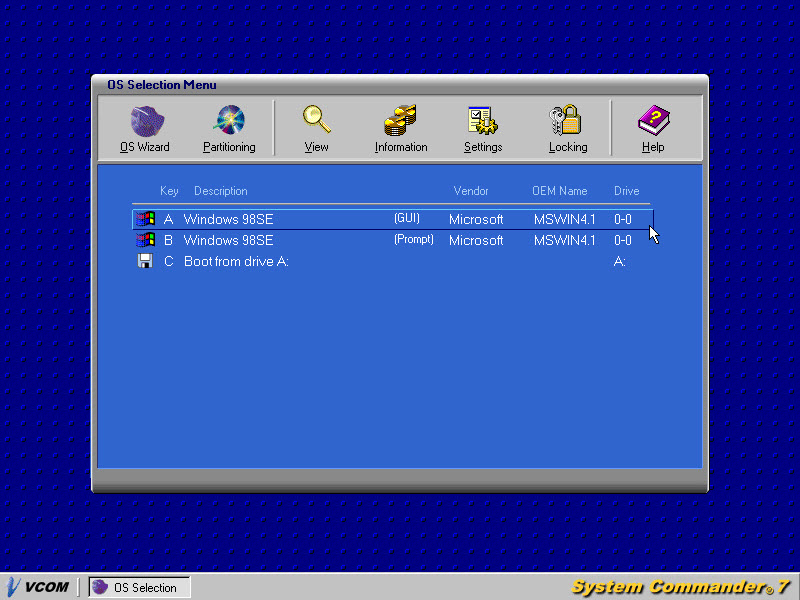Screen dimensions: 800x600
Task: Click the Drive column header
Action: (626, 191)
